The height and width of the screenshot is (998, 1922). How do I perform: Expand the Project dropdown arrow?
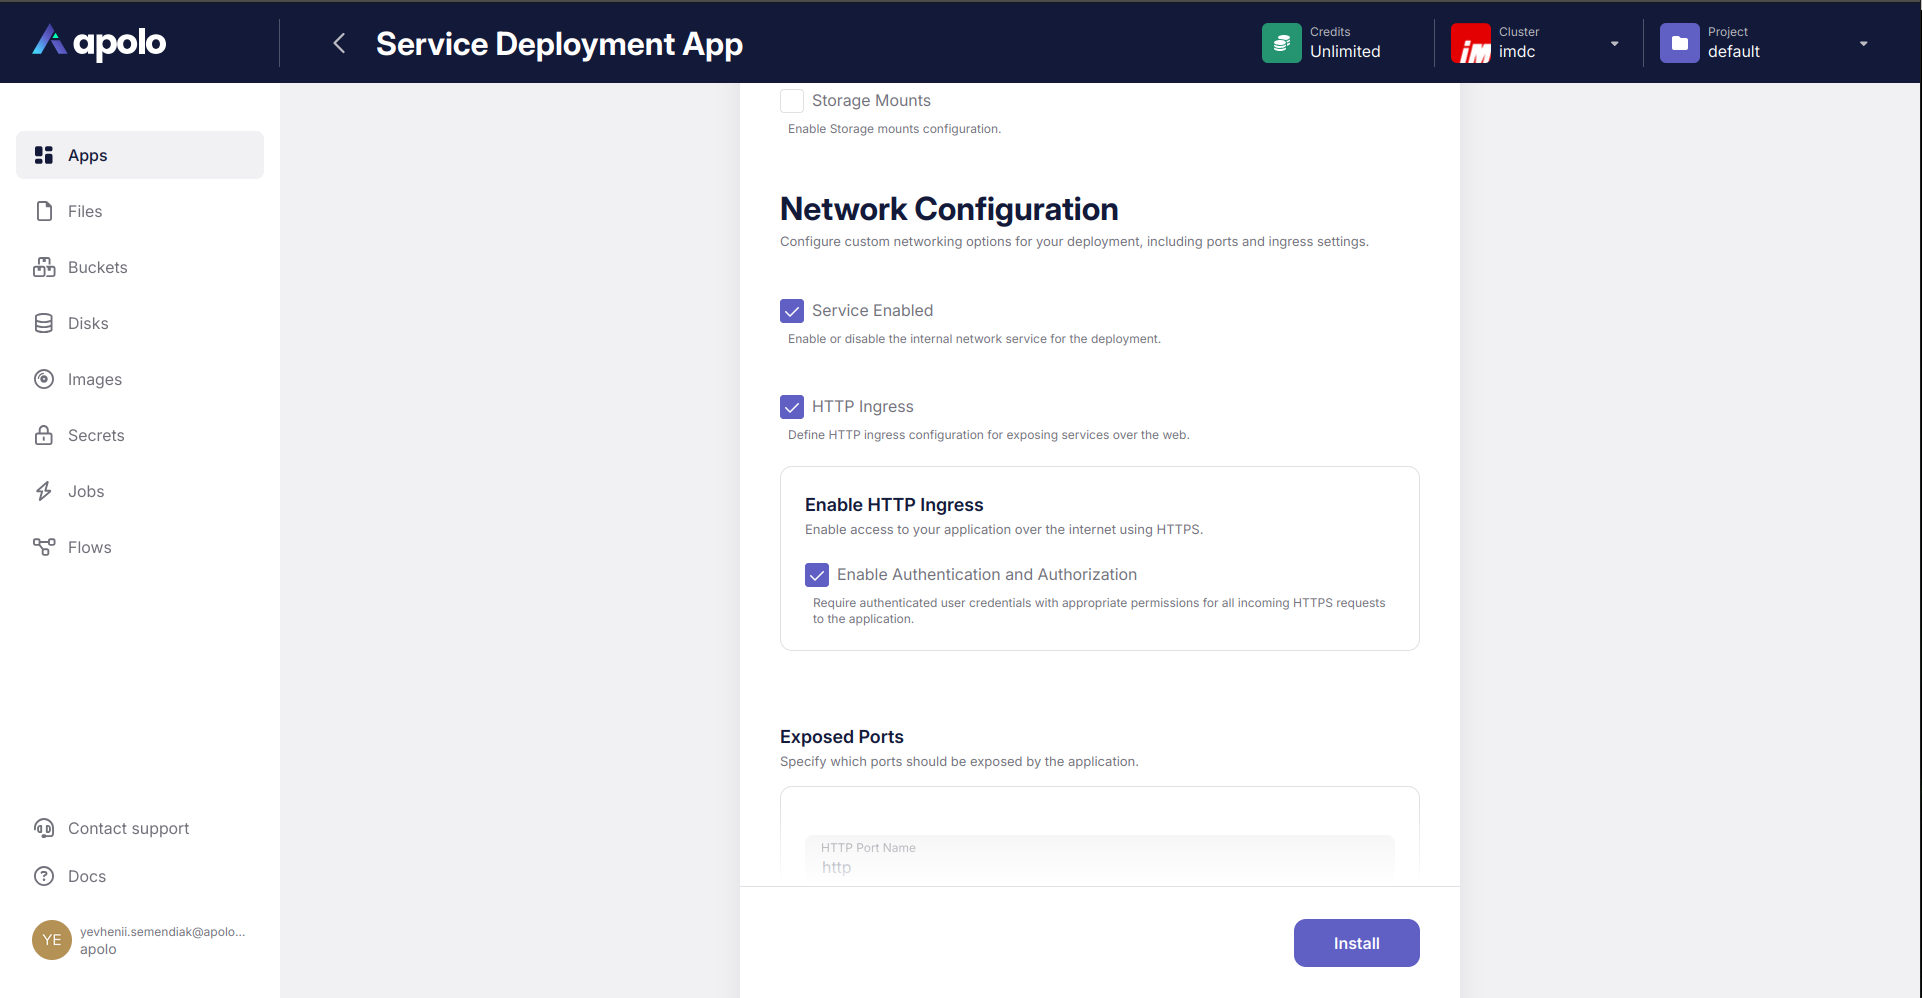tap(1863, 44)
